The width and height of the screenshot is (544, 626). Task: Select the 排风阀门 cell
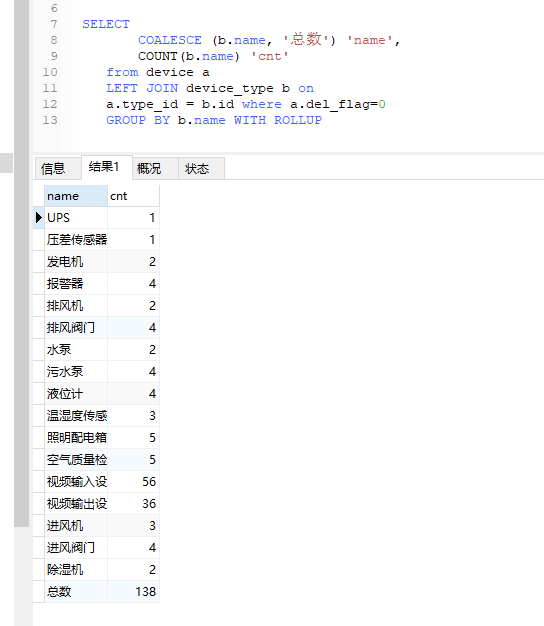tap(75, 327)
